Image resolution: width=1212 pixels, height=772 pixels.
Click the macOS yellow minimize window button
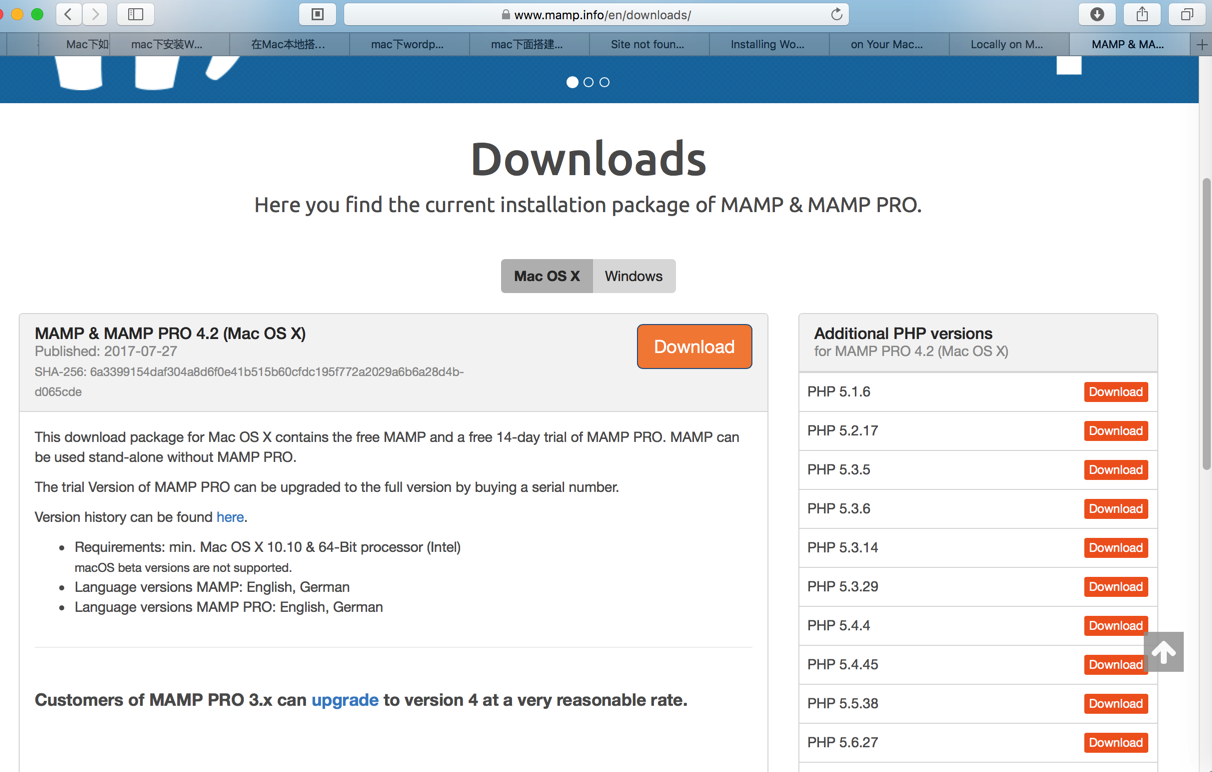17,14
